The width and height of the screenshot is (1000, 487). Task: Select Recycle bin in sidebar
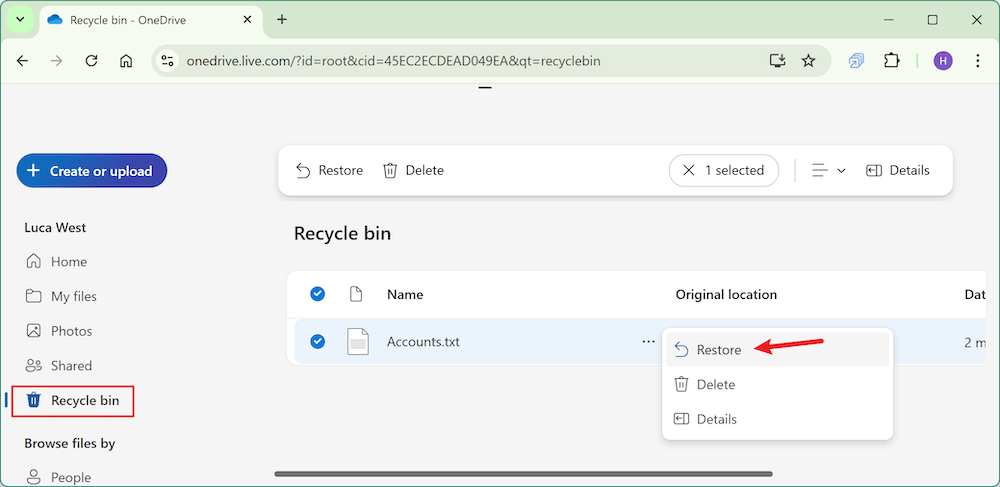coord(72,401)
